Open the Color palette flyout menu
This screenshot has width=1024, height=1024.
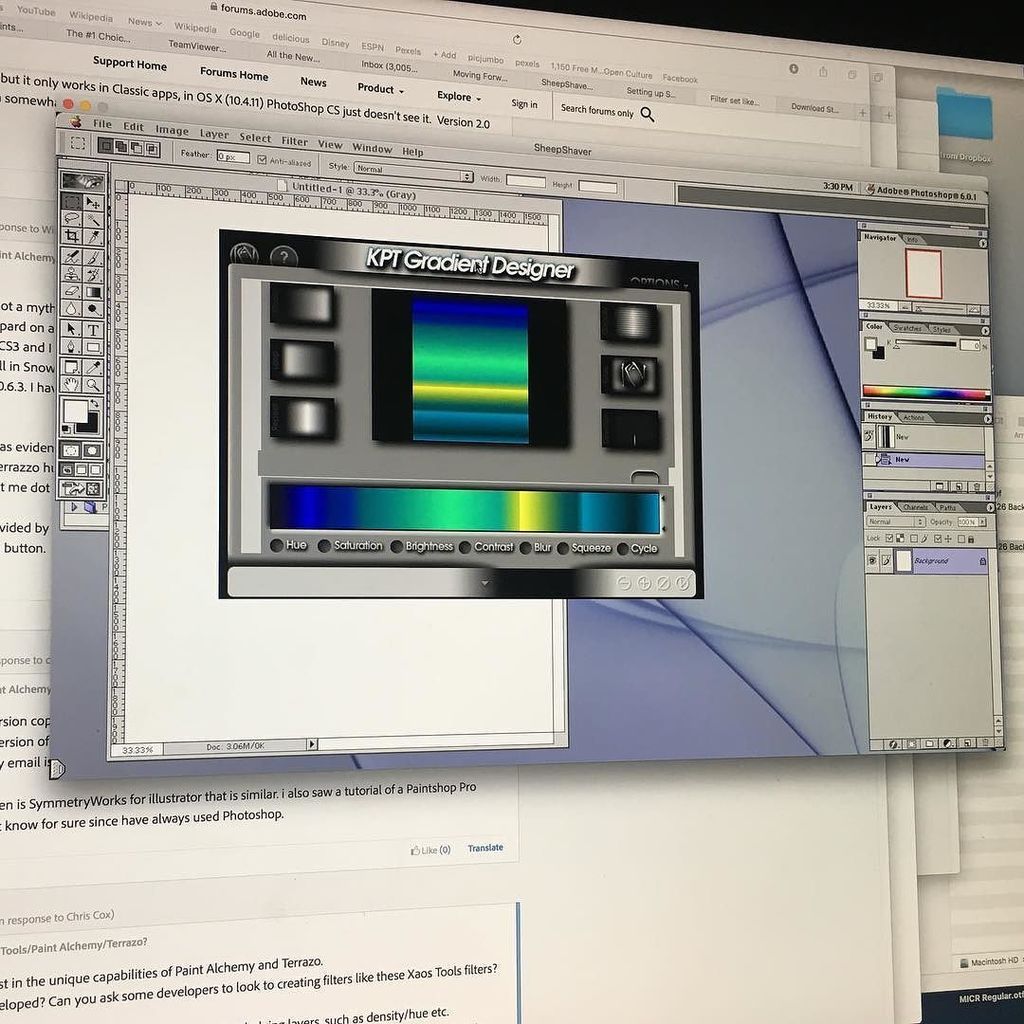click(x=985, y=330)
